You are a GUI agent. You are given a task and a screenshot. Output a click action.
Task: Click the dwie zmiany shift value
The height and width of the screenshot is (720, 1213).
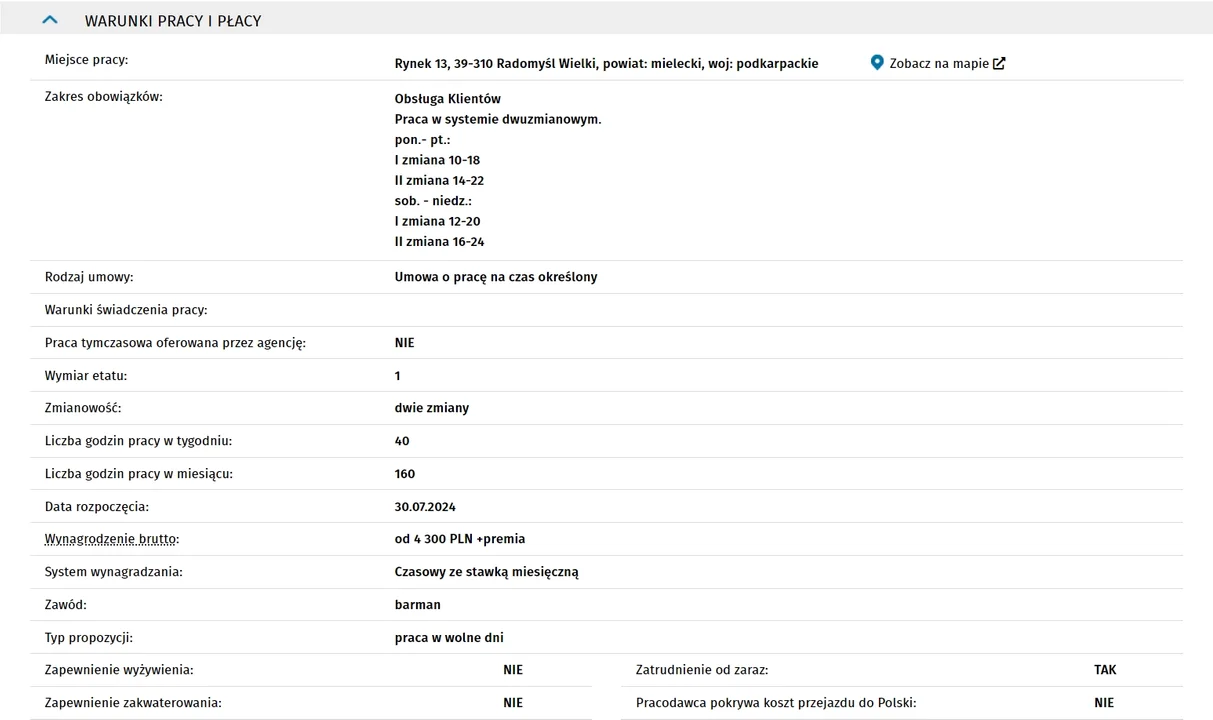(432, 408)
